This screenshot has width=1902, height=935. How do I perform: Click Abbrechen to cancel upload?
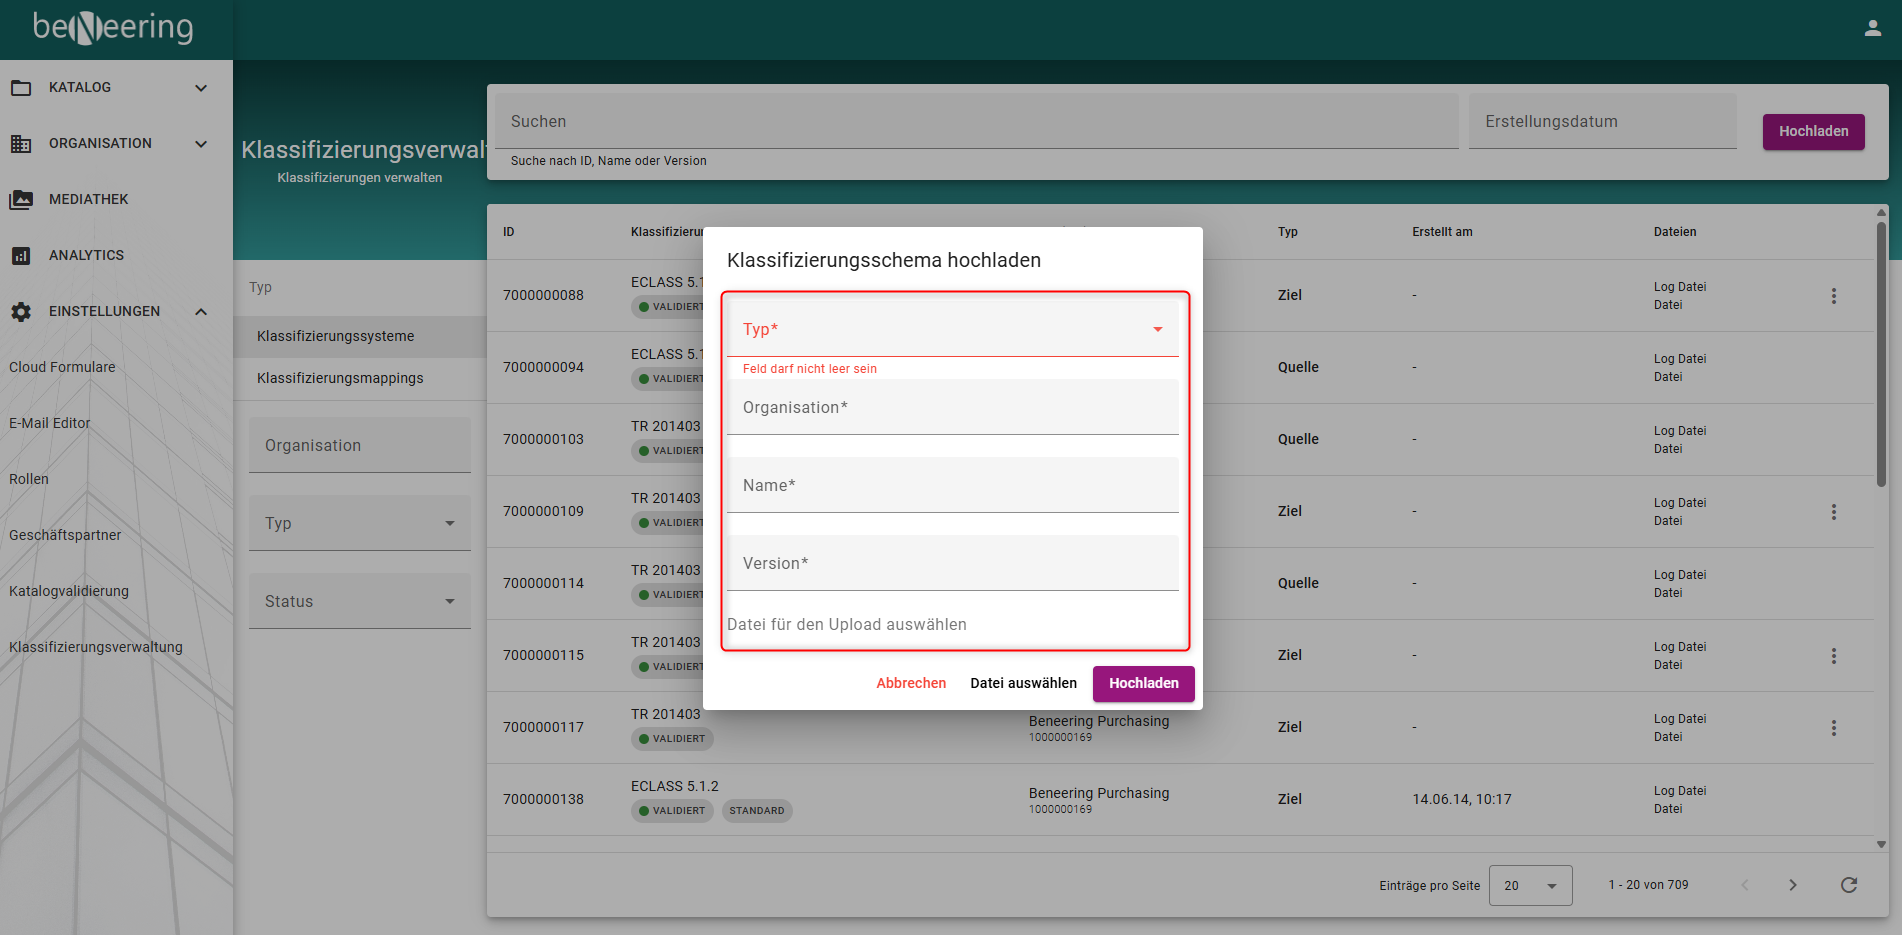pos(910,683)
